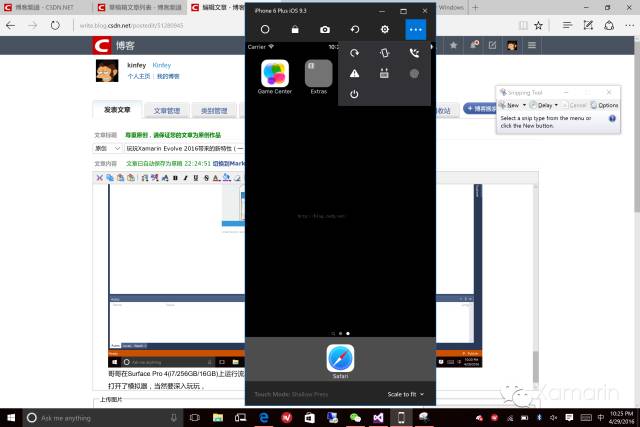Tap the Home button in the iOS simulator toolbar
Image resolution: width=640 pixels, height=427 pixels.
point(265,29)
